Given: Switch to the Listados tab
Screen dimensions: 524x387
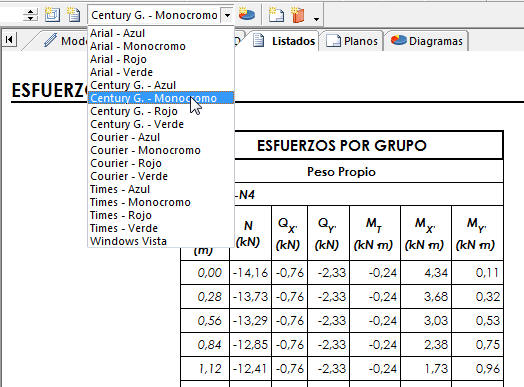Looking at the screenshot, I should [x=284, y=41].
